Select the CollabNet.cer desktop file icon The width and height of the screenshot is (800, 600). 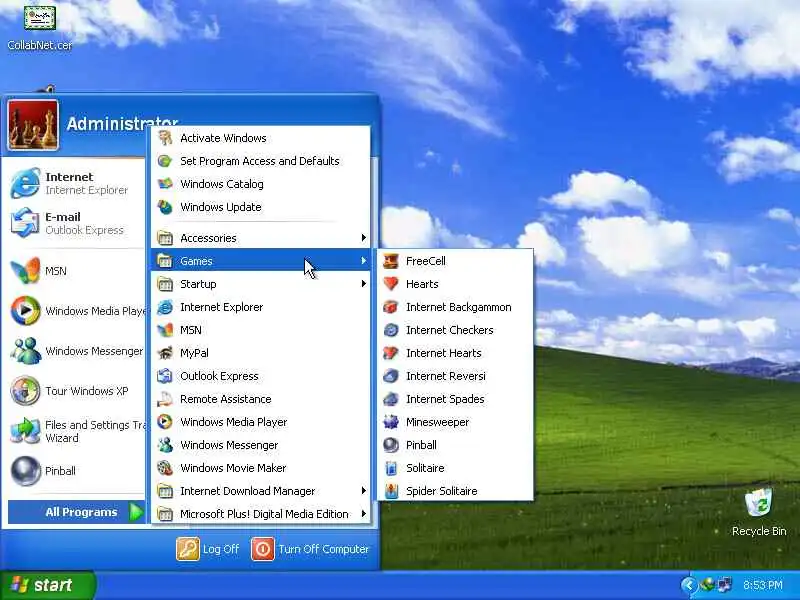pyautogui.click(x=40, y=18)
